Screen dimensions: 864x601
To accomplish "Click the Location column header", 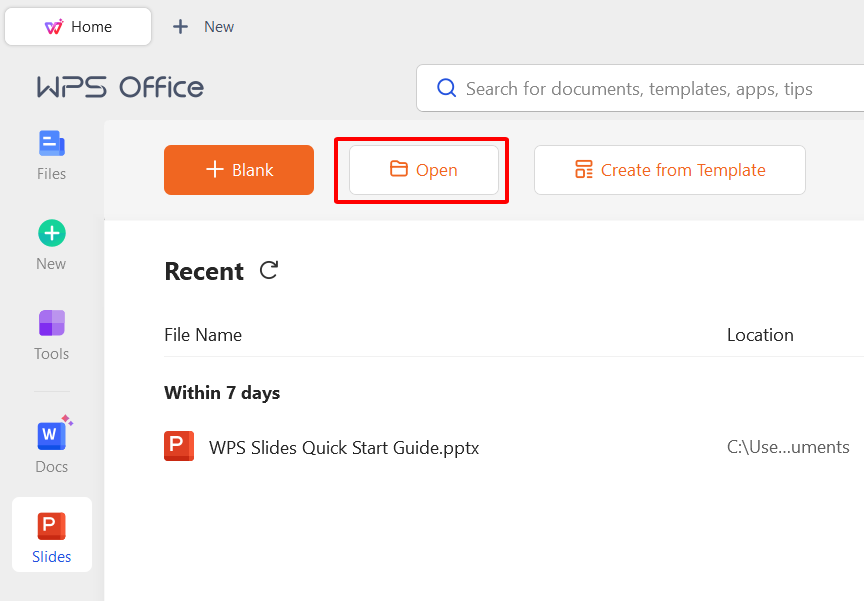I will [x=760, y=335].
